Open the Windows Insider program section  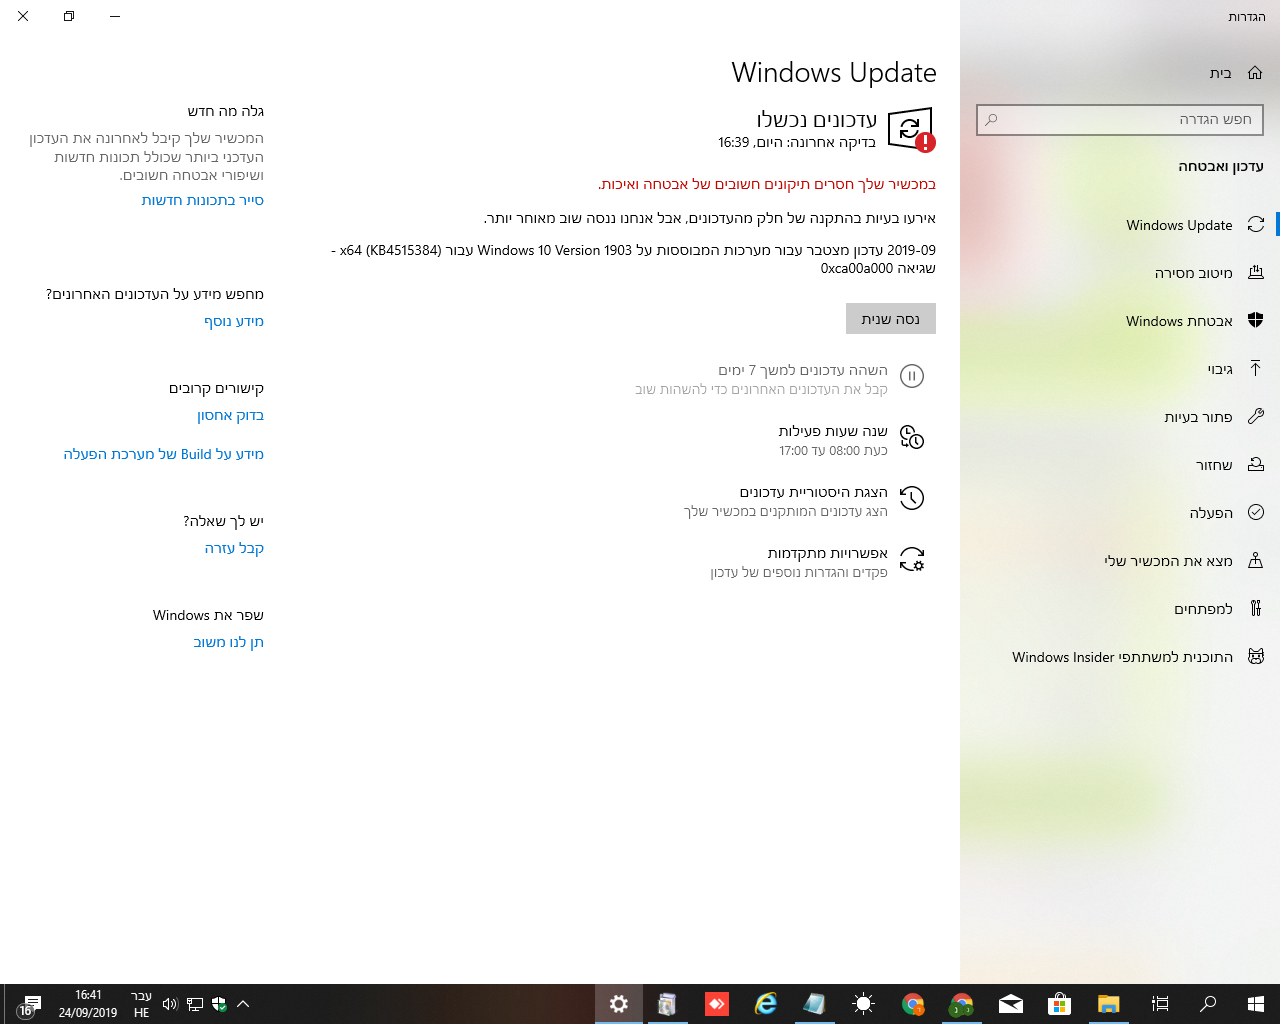1120,657
